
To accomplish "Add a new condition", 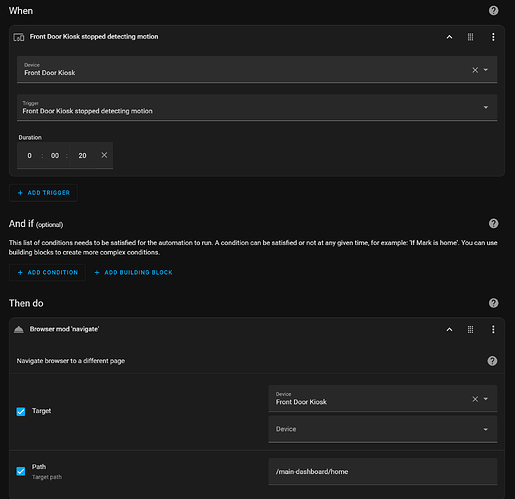I will 47,272.
